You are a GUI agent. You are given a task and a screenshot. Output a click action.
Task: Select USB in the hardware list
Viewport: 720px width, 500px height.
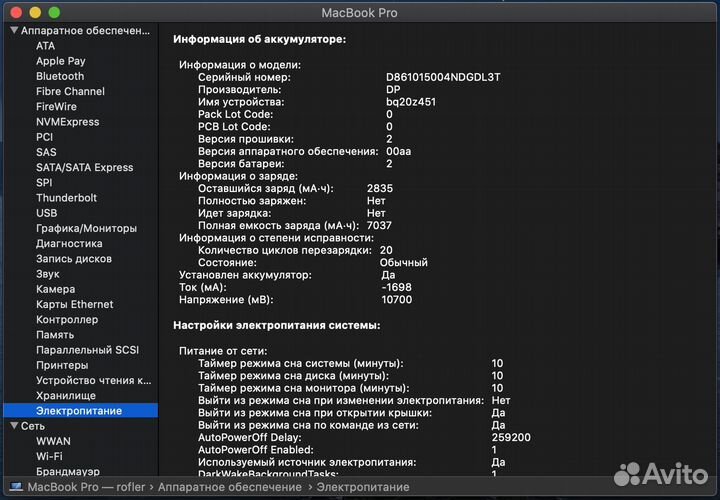pos(47,213)
